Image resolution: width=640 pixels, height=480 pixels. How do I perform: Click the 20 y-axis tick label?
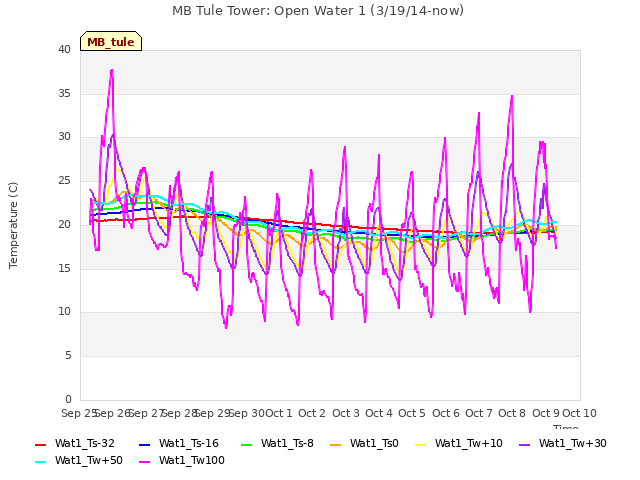(64, 224)
